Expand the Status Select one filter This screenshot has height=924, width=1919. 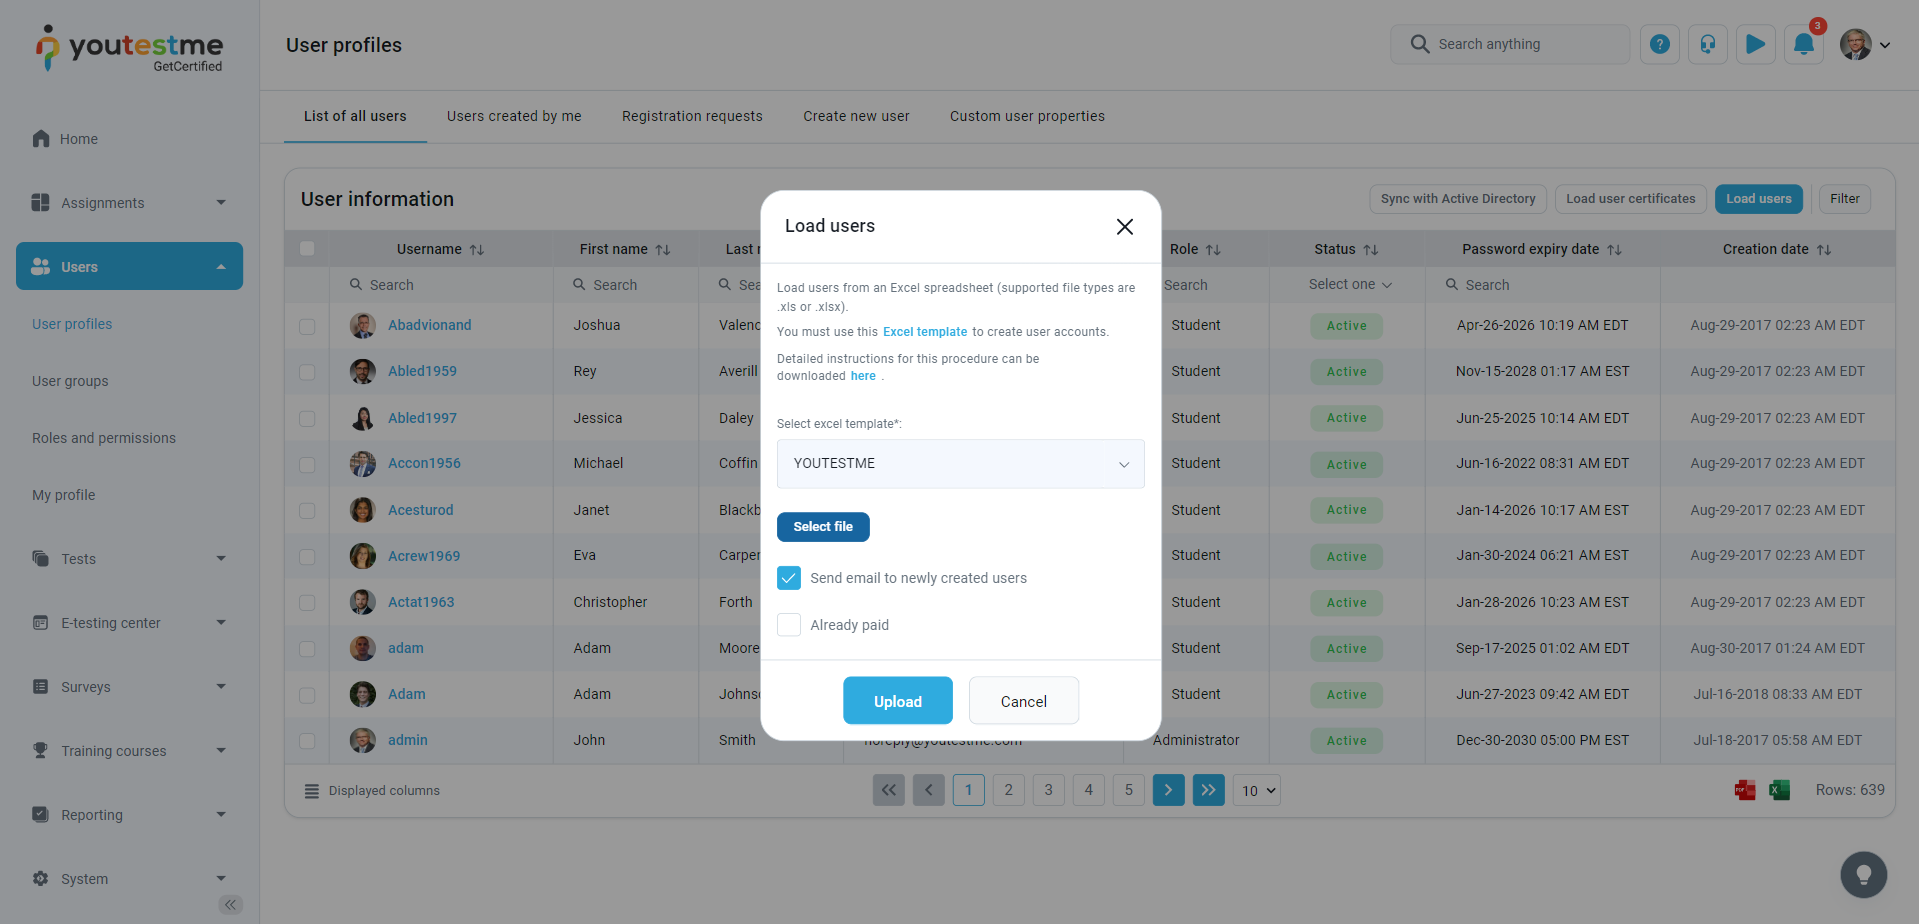click(1349, 285)
